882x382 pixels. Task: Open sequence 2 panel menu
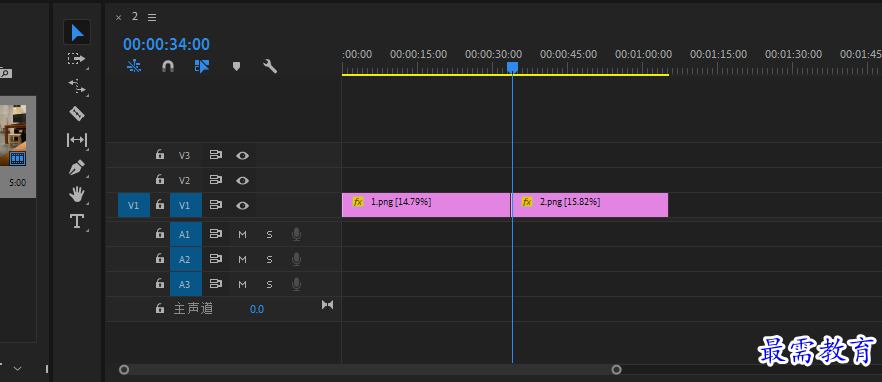coord(152,17)
